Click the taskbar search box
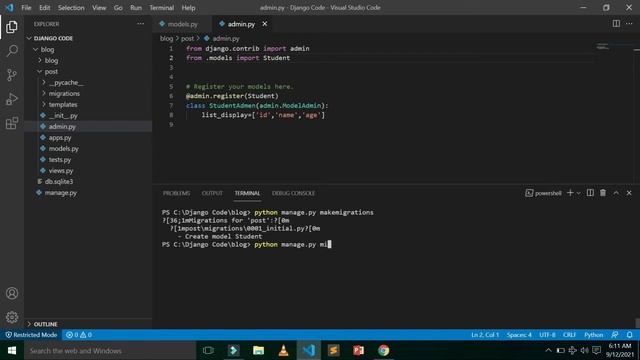Viewport: 640px width, 360px height. (x=110, y=351)
